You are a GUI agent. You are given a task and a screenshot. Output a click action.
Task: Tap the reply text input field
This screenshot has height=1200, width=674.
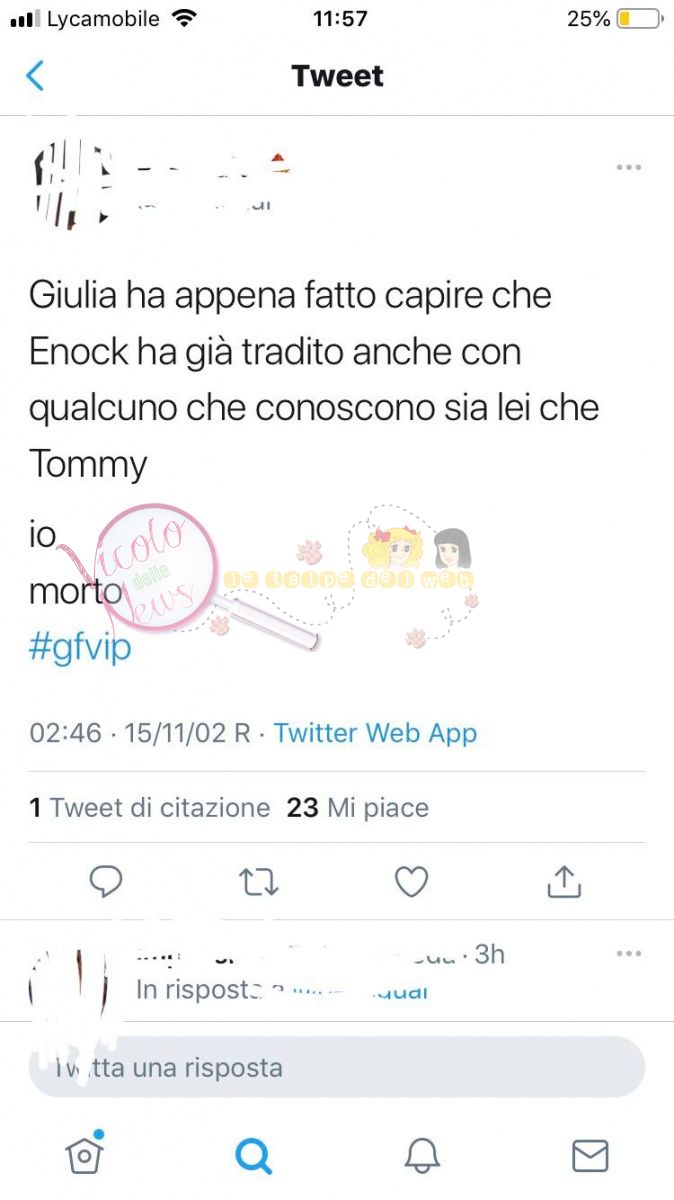pos(337,1067)
